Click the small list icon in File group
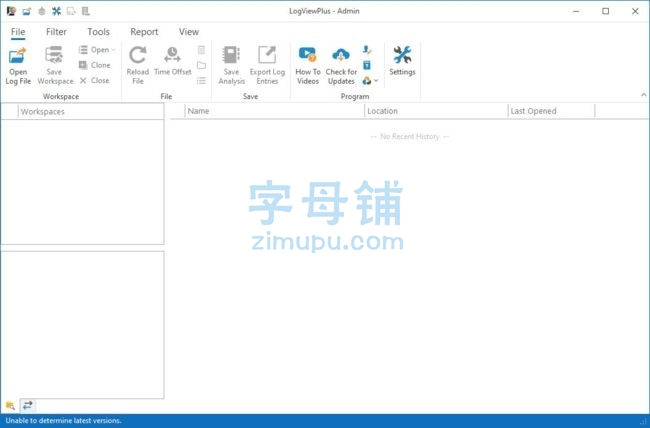Viewport: 650px width, 428px height. coord(201,81)
